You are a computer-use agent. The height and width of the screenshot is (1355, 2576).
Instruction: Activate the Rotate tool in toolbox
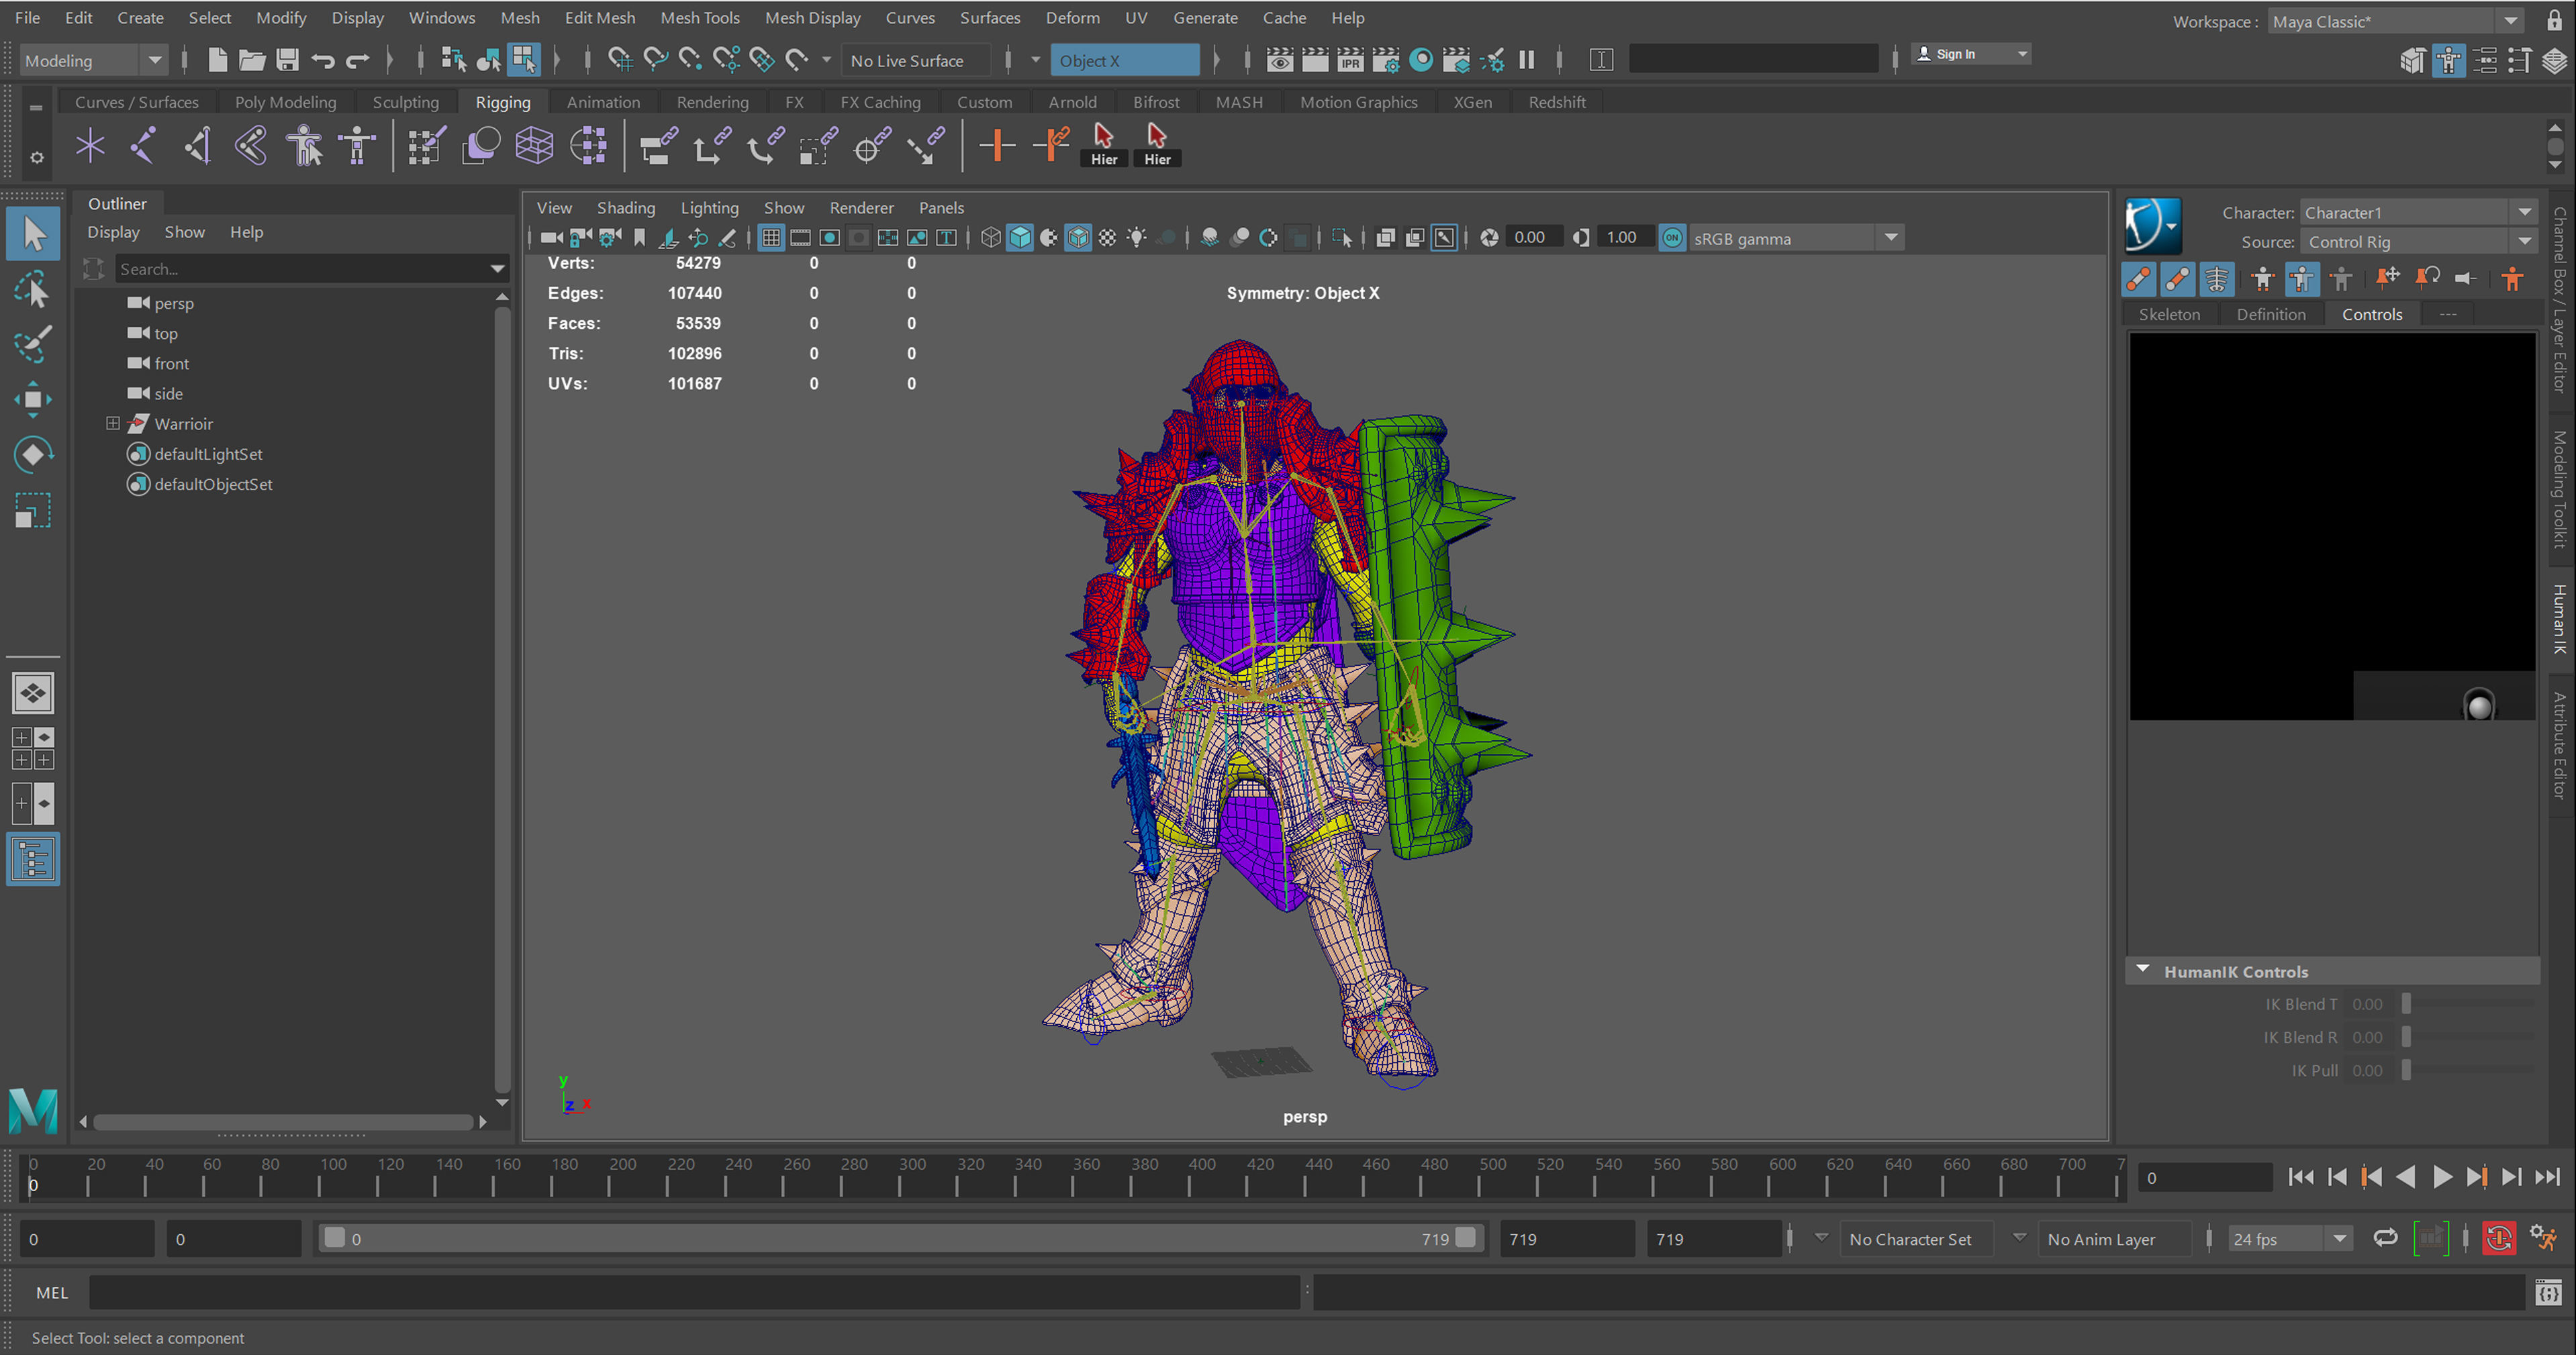[33, 455]
